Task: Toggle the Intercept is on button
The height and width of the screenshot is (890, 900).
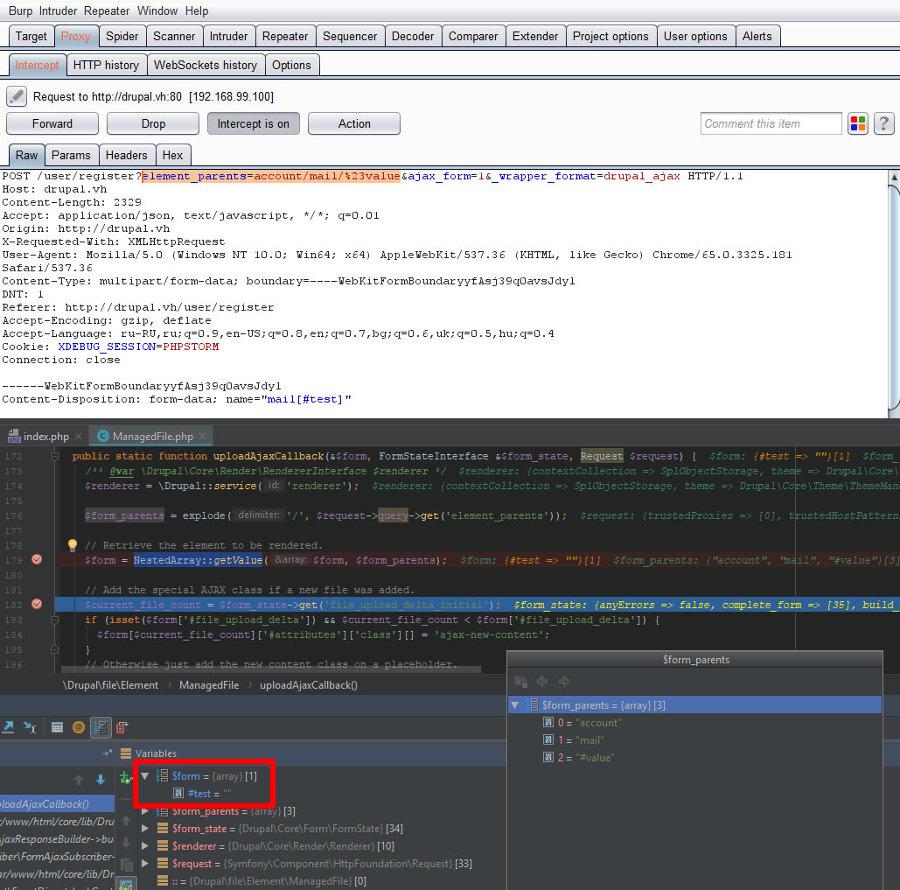Action: (x=253, y=124)
